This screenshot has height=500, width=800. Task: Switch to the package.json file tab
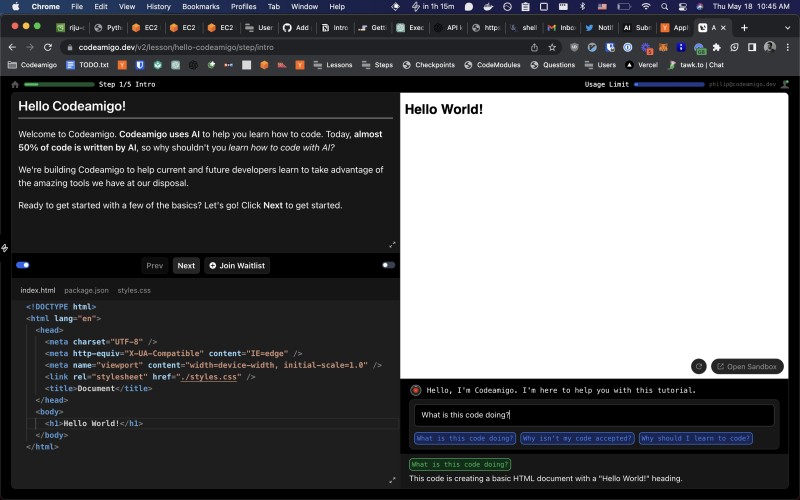click(86, 290)
